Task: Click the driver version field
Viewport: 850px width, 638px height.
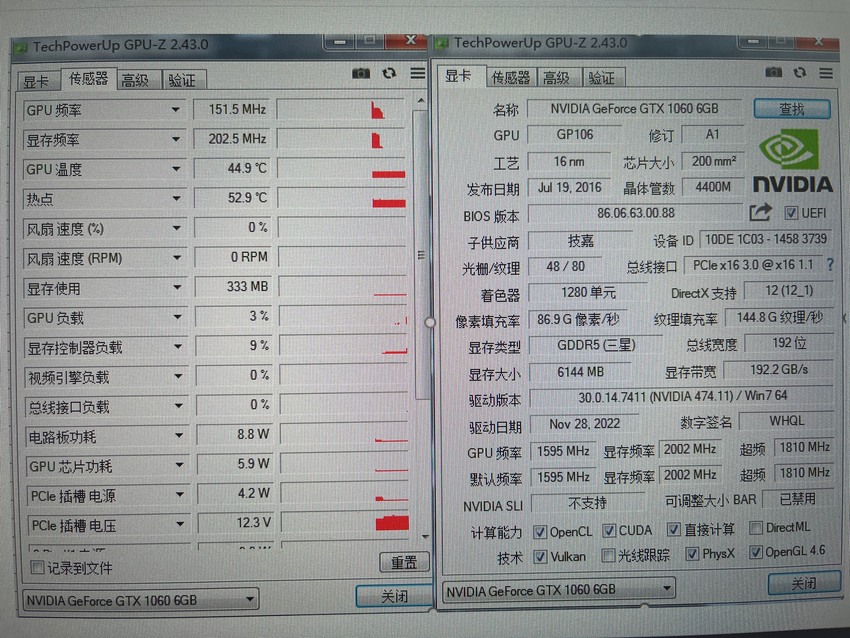Action: point(682,396)
